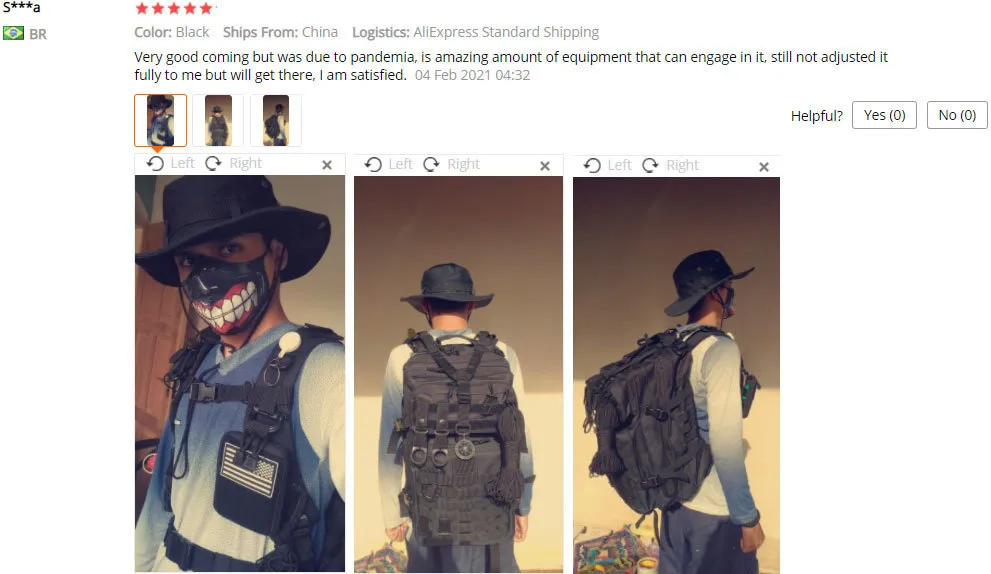The width and height of the screenshot is (991, 574).
Task: Mark review unhelpful with No (0)
Action: pos(957,115)
